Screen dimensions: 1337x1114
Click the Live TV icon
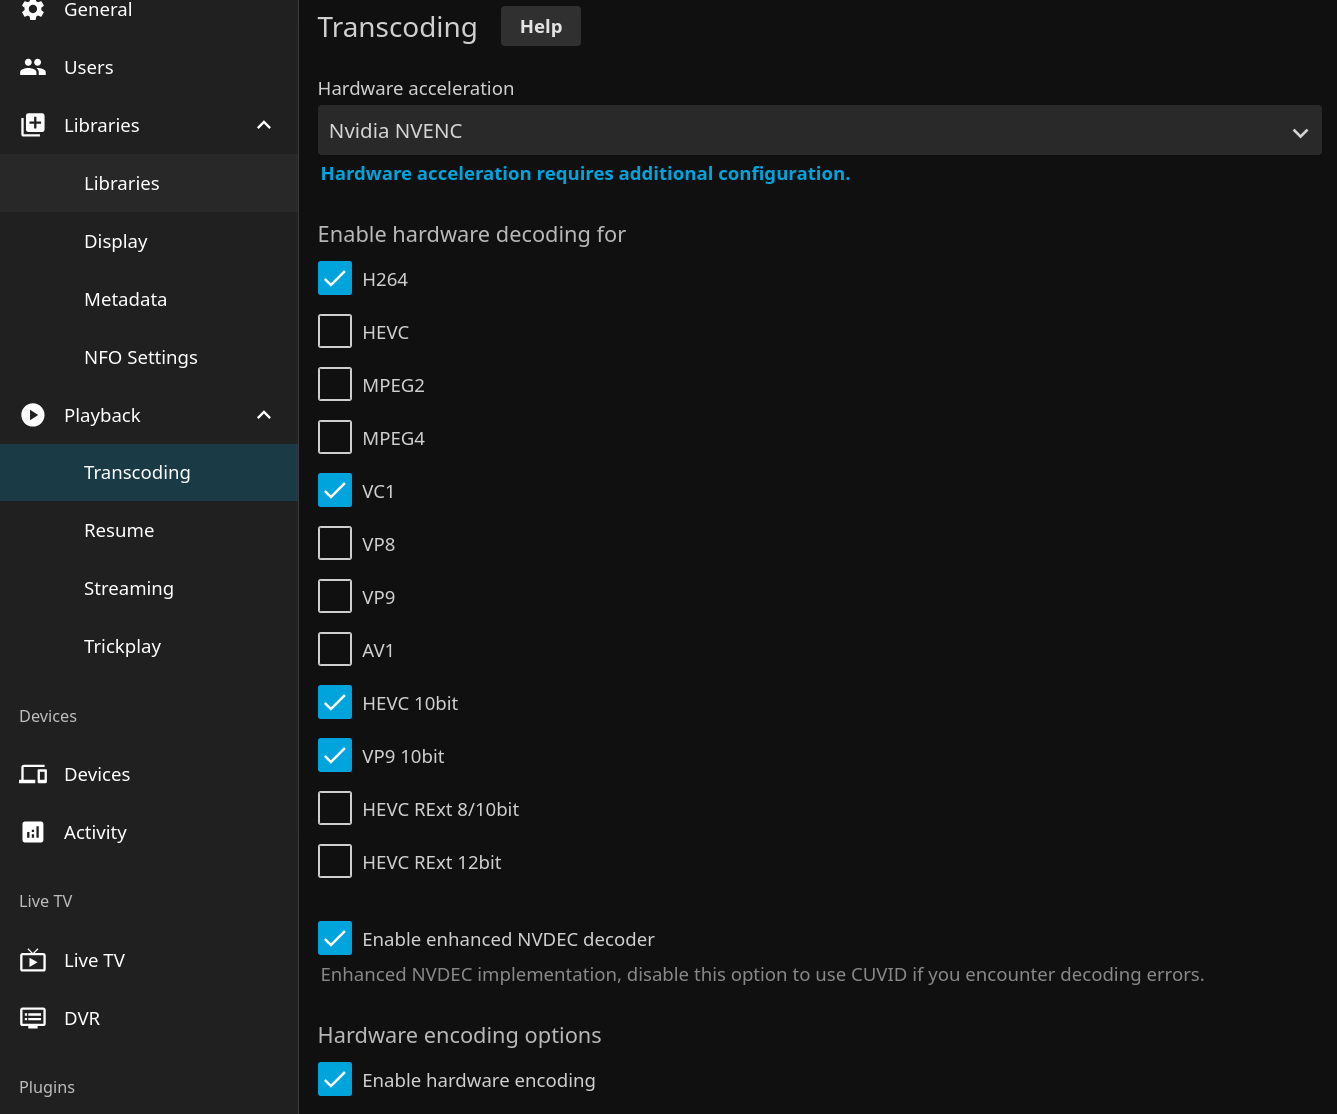click(33, 960)
